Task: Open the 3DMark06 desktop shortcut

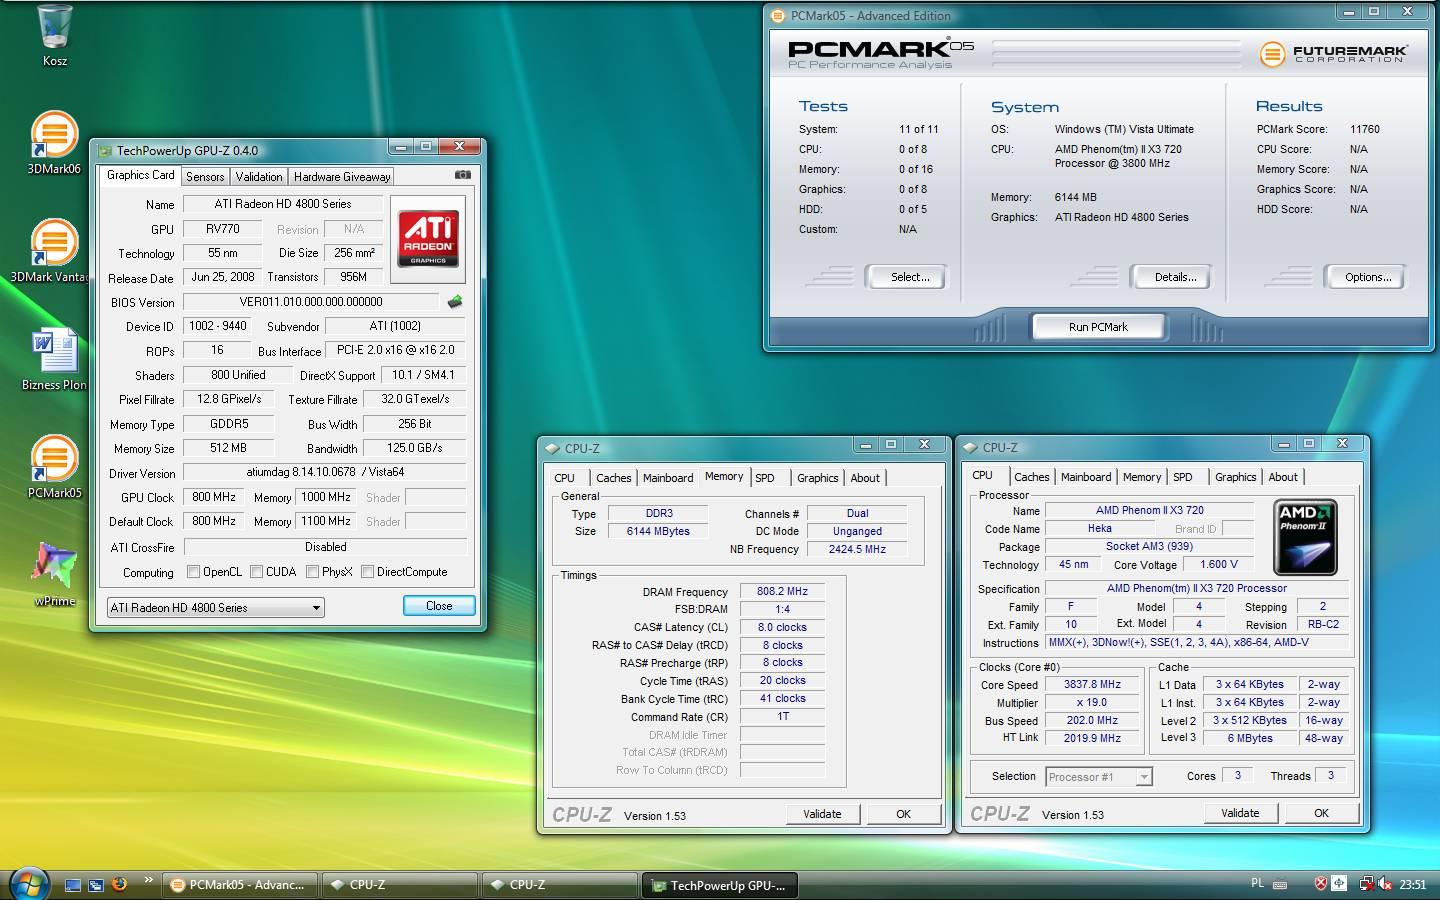Action: click(x=54, y=142)
